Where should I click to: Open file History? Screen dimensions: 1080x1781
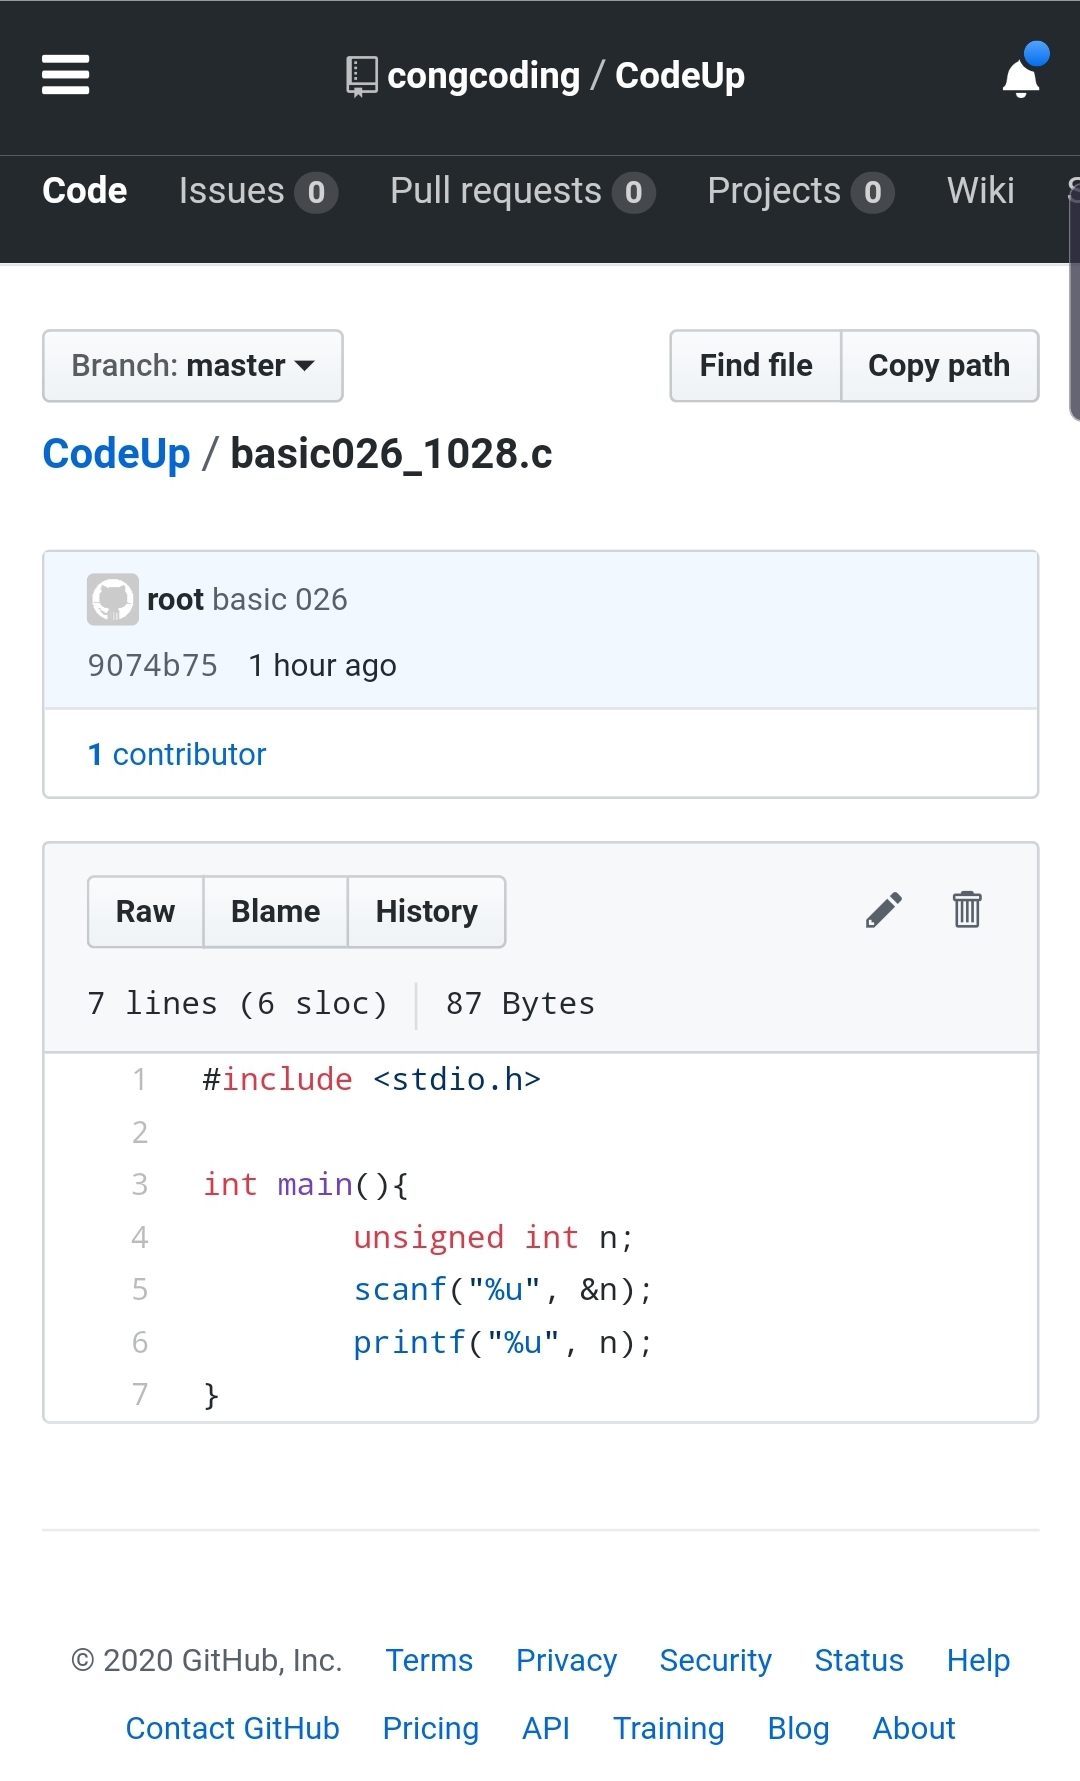[427, 912]
